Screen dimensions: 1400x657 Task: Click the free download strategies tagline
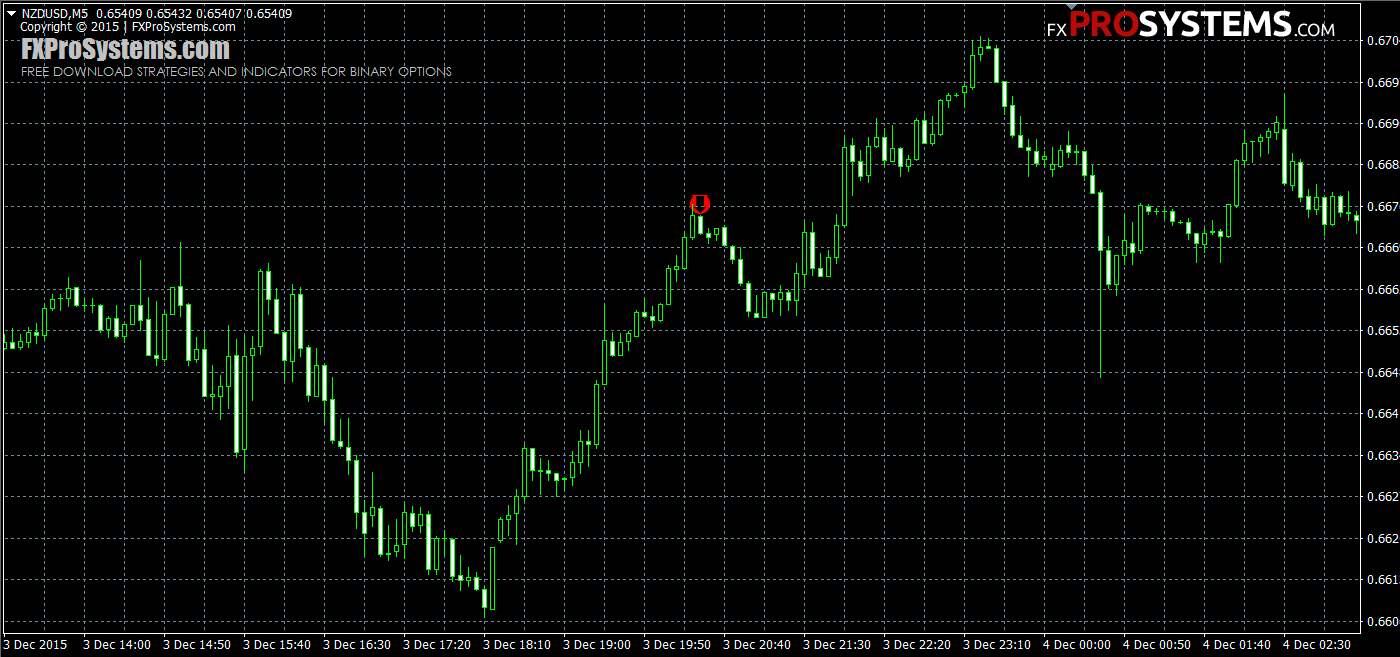click(236, 71)
